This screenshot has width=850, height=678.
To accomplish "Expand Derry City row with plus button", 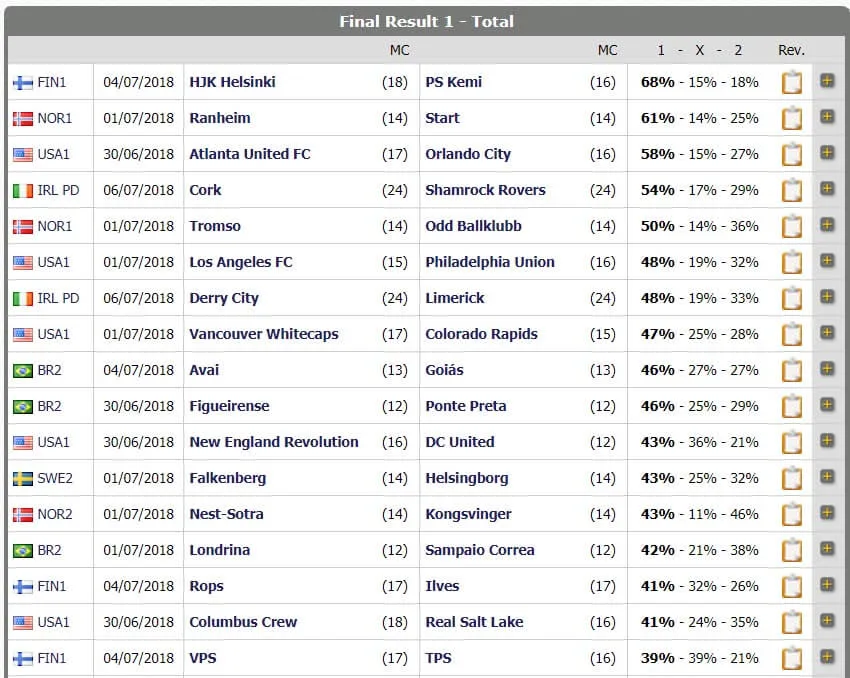I will pyautogui.click(x=827, y=296).
